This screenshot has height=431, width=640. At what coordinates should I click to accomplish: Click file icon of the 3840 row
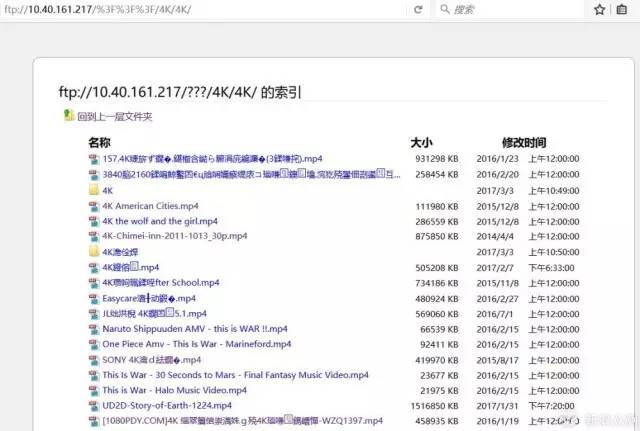(x=94, y=175)
